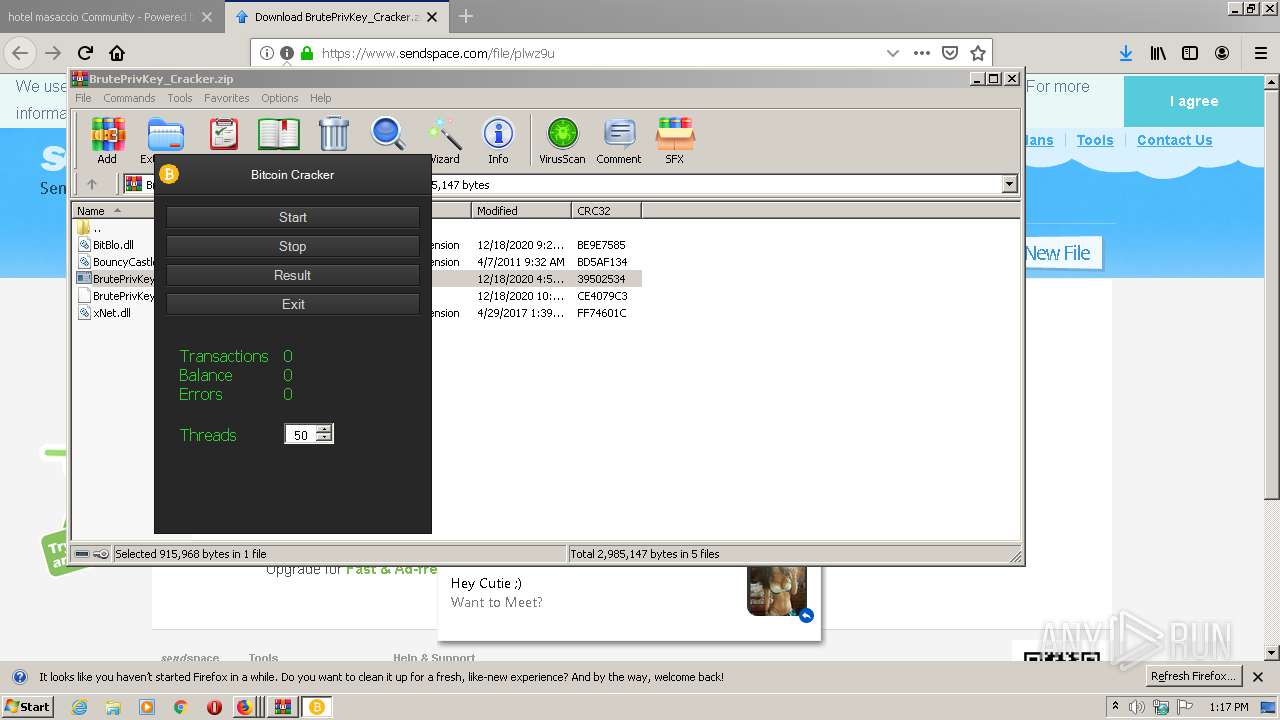Select the parent folder '..' row
Viewport: 1280px width, 720px height.
[x=96, y=228]
